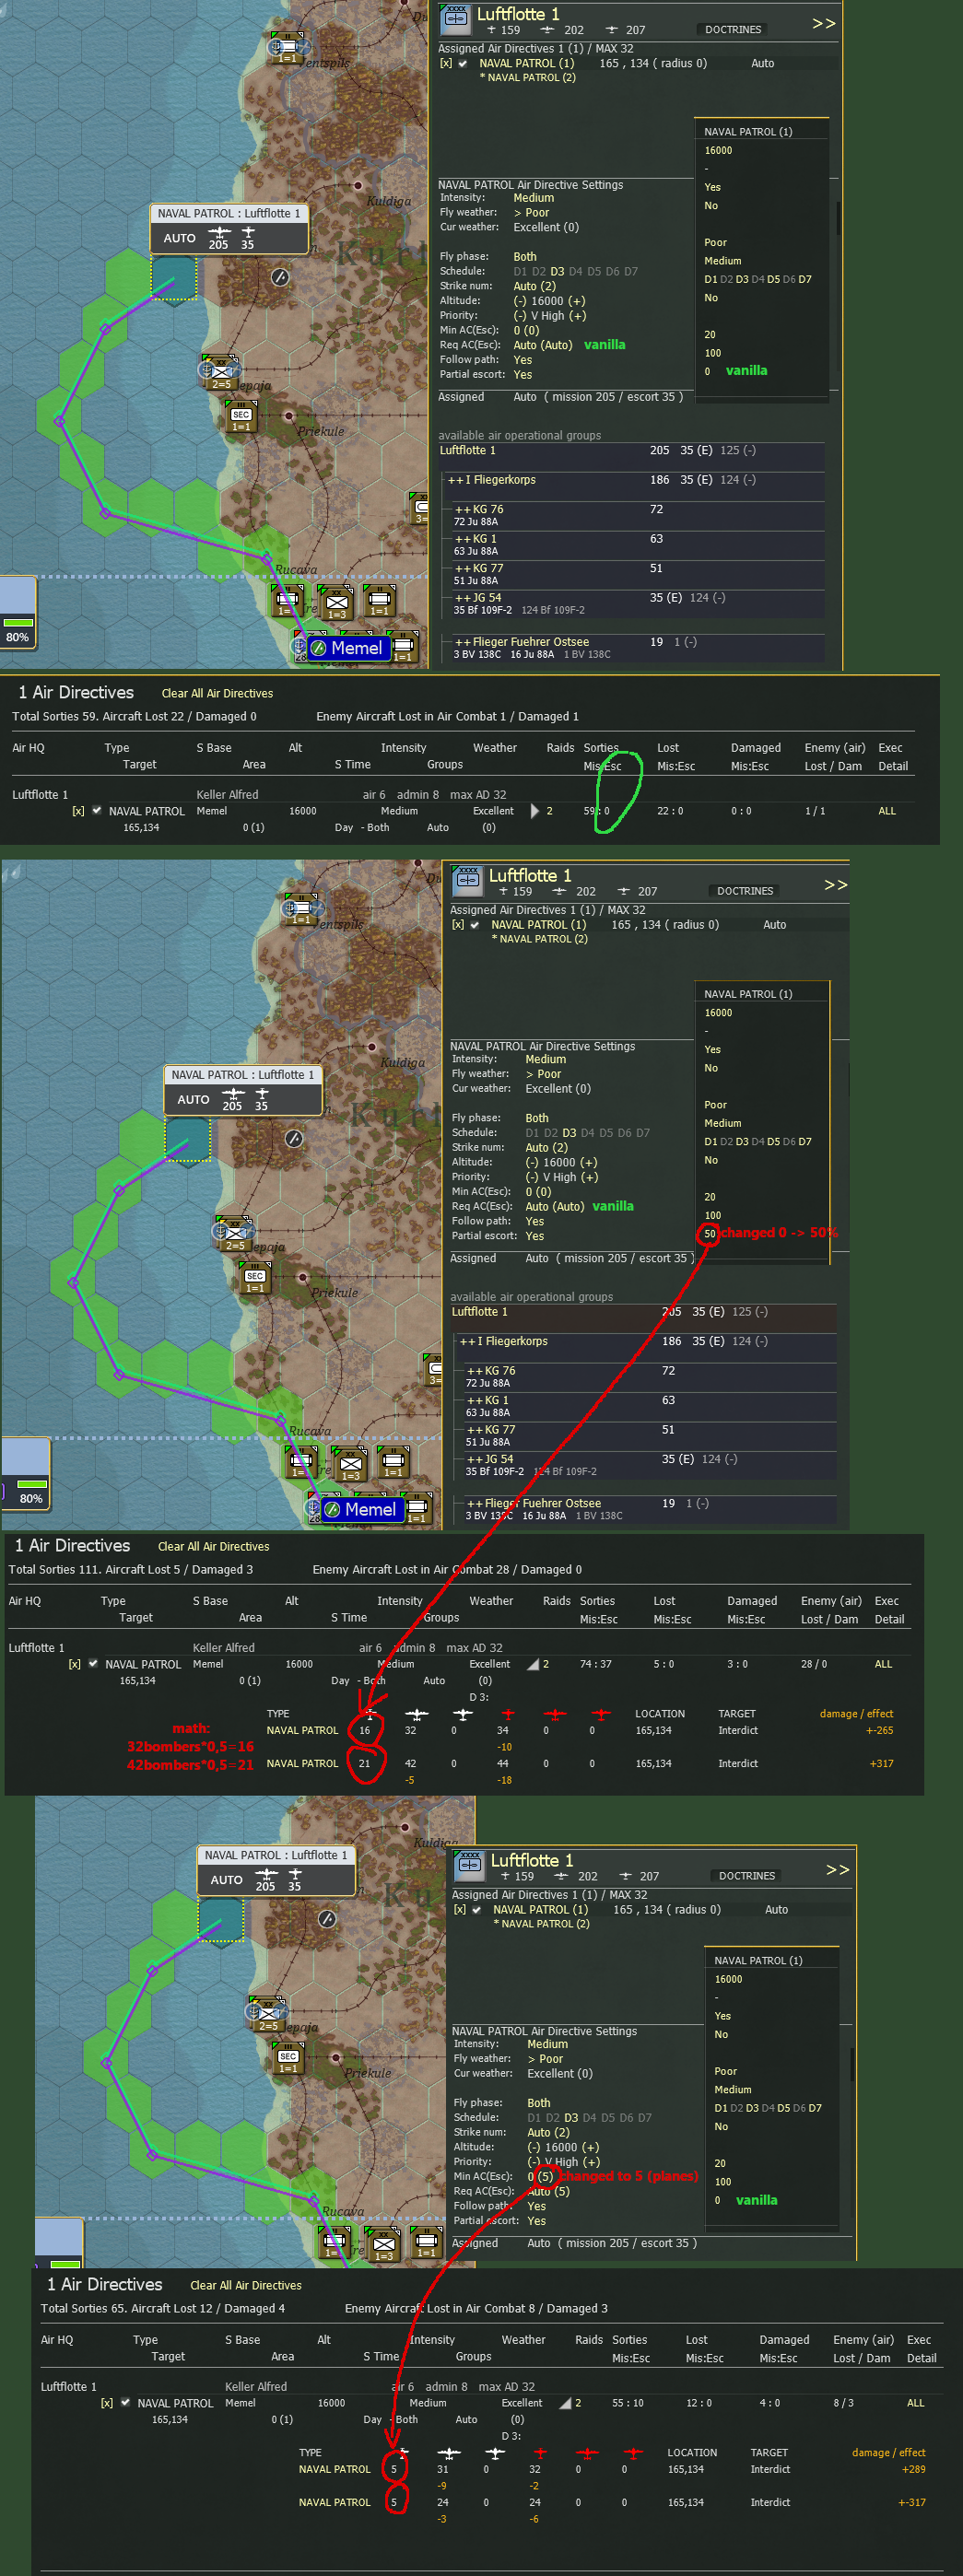Viewport: 963px width, 2576px height.
Task: Increase altitude with (+) in first settings panel
Action: pyautogui.click(x=577, y=301)
